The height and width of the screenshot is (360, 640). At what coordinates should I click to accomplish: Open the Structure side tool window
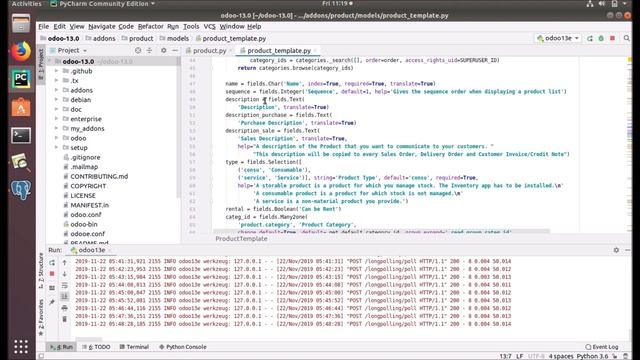[41, 271]
